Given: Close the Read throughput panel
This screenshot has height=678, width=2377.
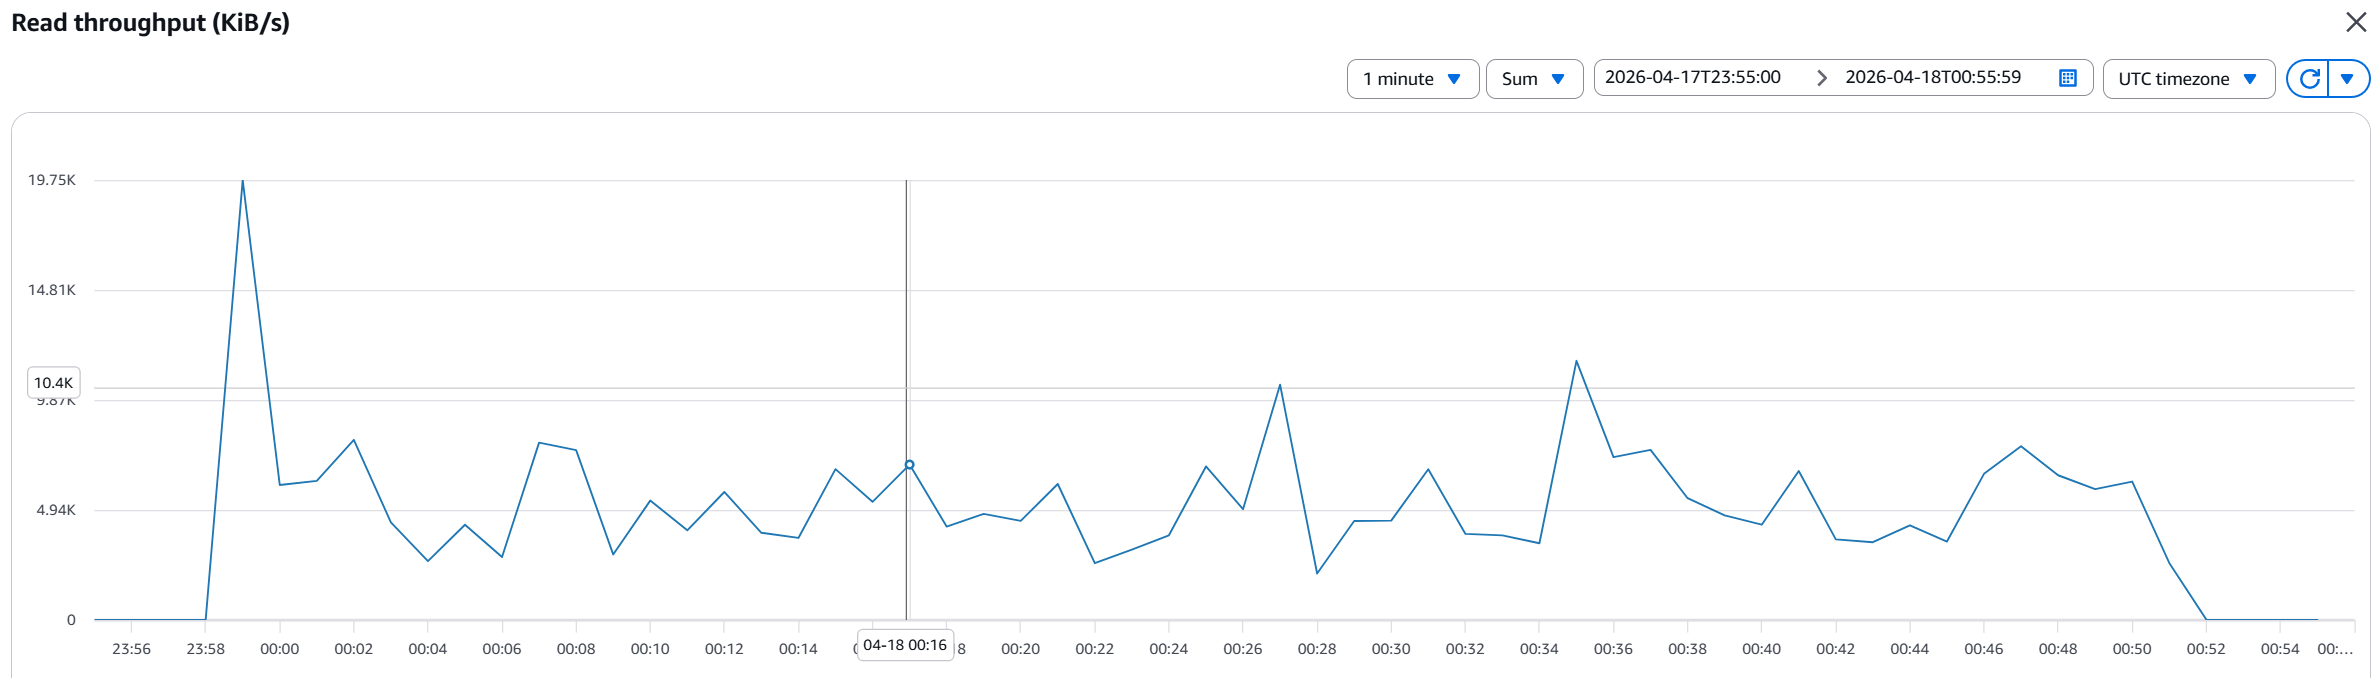Looking at the screenshot, I should (x=2356, y=22).
